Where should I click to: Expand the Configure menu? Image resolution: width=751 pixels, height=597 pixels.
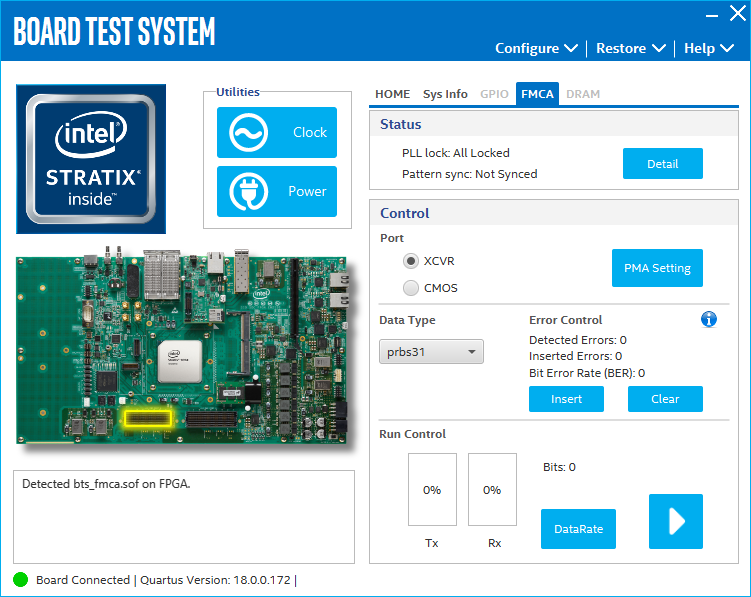pyautogui.click(x=536, y=48)
